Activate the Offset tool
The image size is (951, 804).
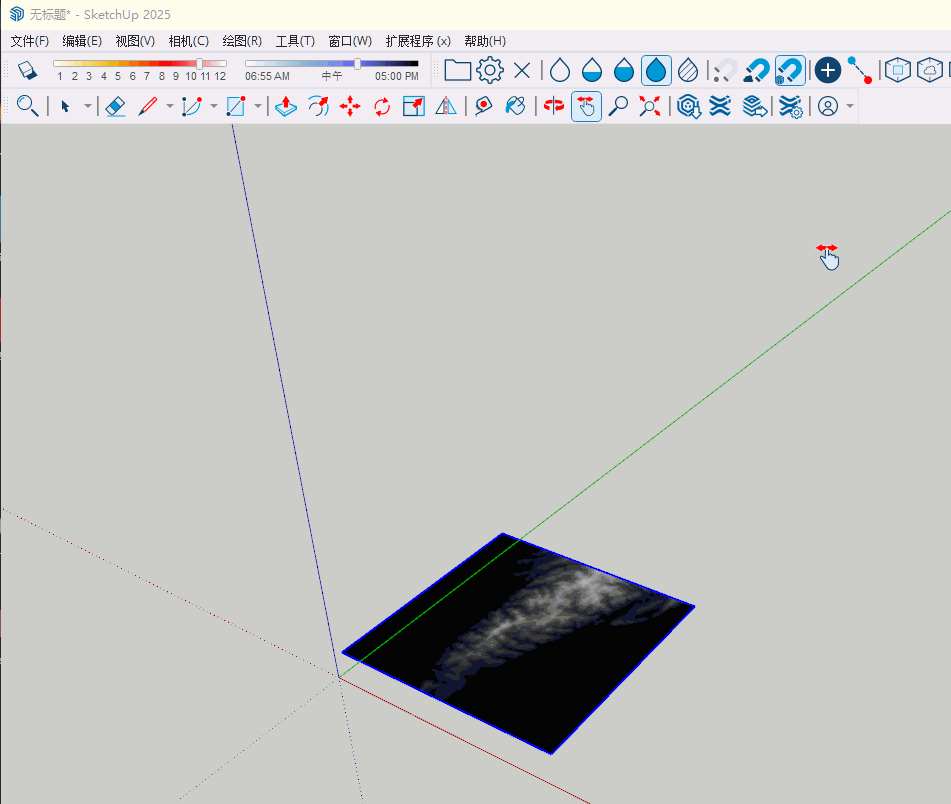pos(318,106)
